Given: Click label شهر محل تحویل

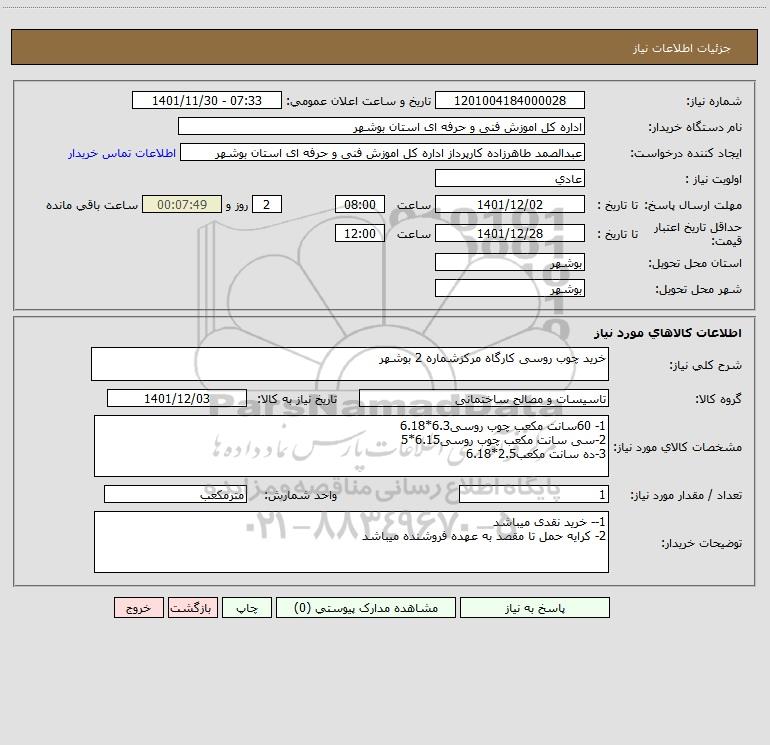Looking at the screenshot, I should pos(699,290).
